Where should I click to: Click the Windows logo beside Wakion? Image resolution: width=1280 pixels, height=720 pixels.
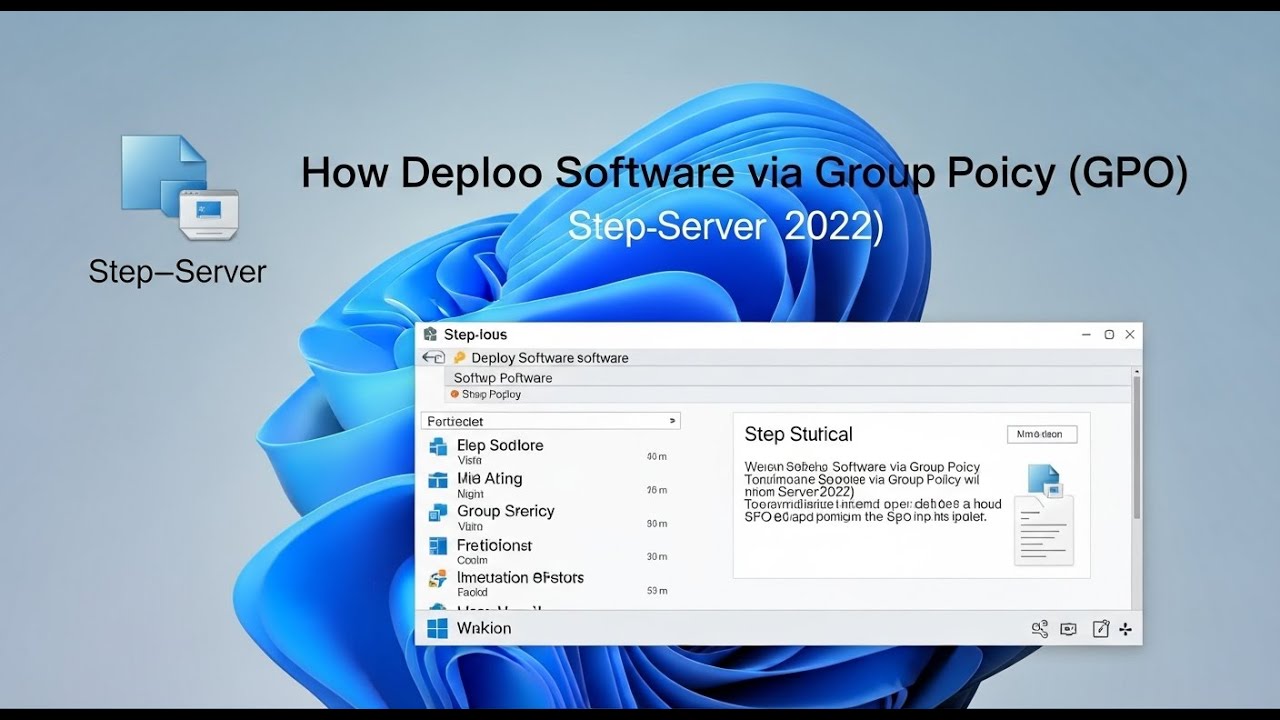coord(437,628)
